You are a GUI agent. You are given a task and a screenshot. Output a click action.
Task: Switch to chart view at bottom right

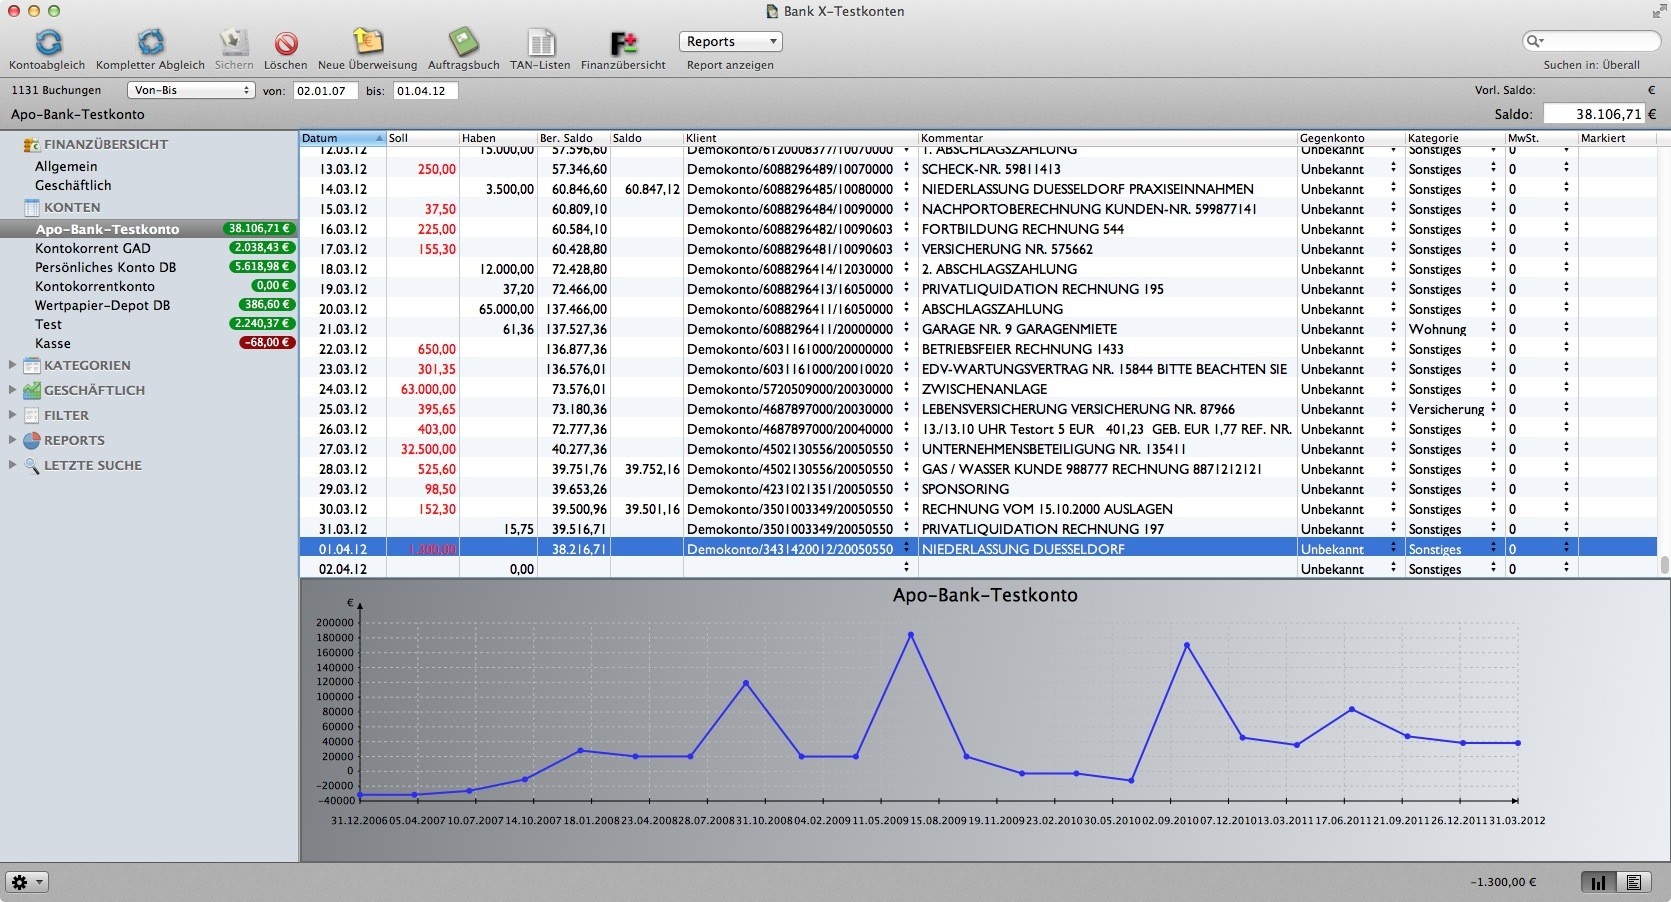1598,882
